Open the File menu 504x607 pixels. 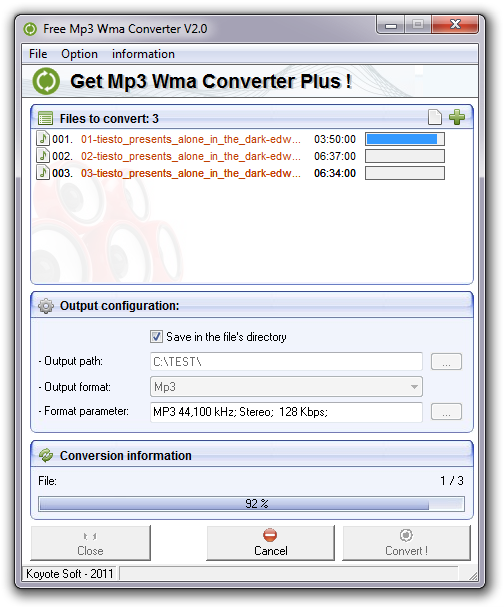(38, 54)
